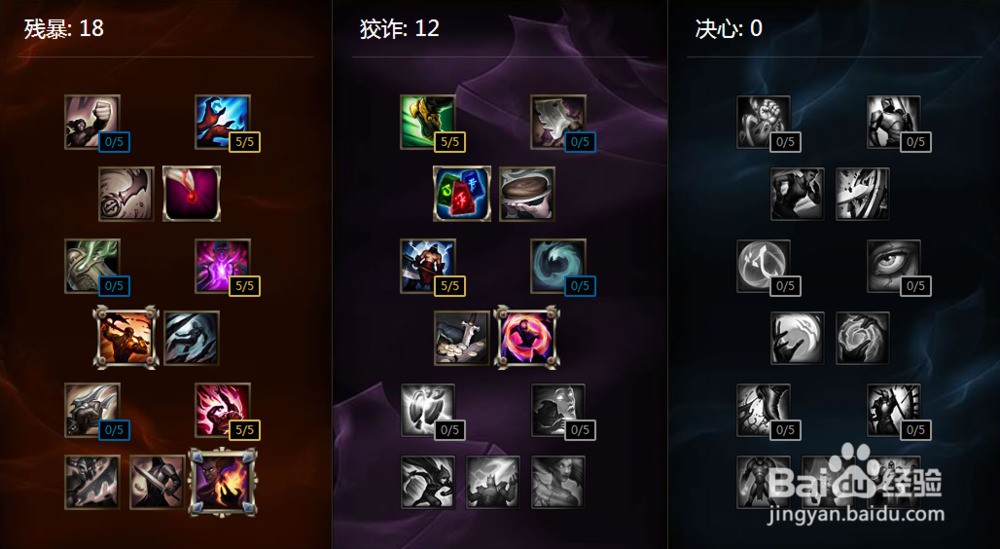Select the teal swirl Meditation mastery icon

(558, 266)
